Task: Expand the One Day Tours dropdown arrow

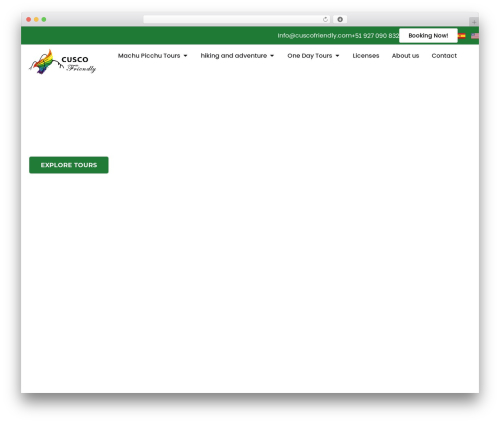Action: click(x=337, y=56)
